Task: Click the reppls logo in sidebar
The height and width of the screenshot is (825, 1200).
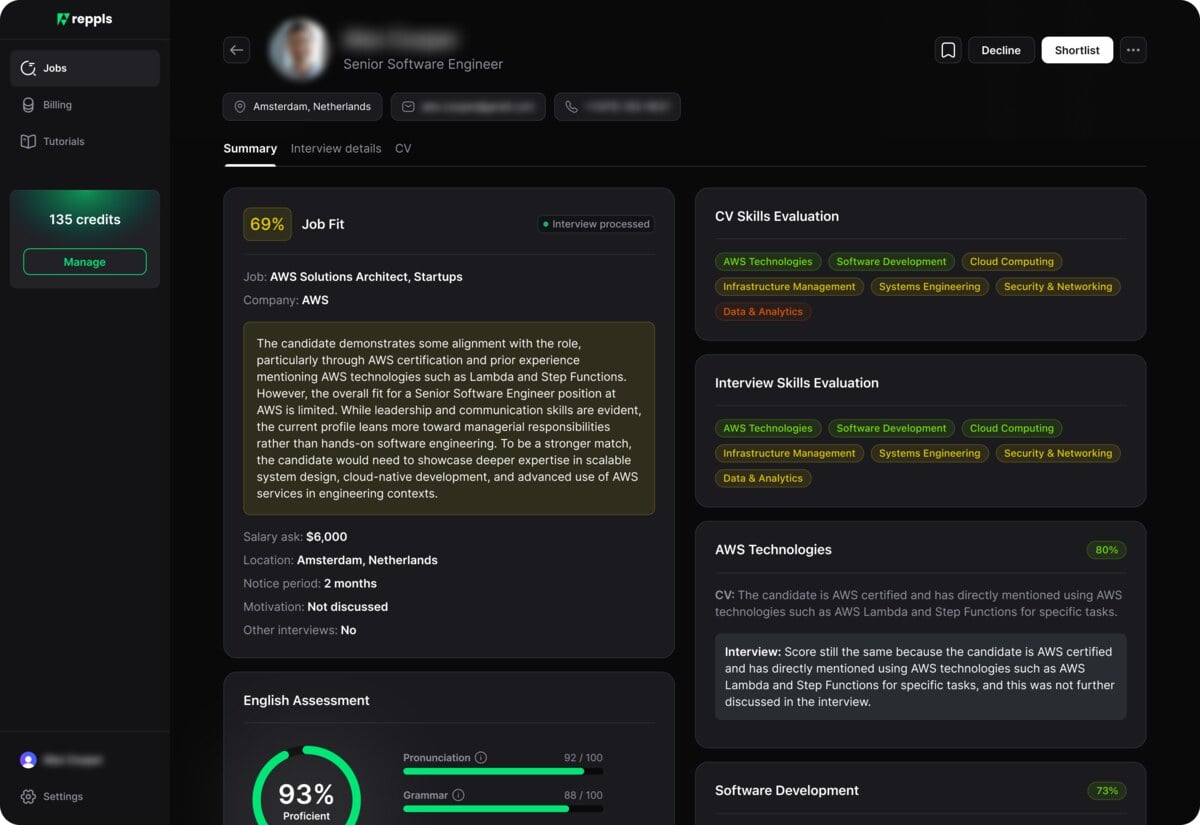Action: [x=84, y=19]
